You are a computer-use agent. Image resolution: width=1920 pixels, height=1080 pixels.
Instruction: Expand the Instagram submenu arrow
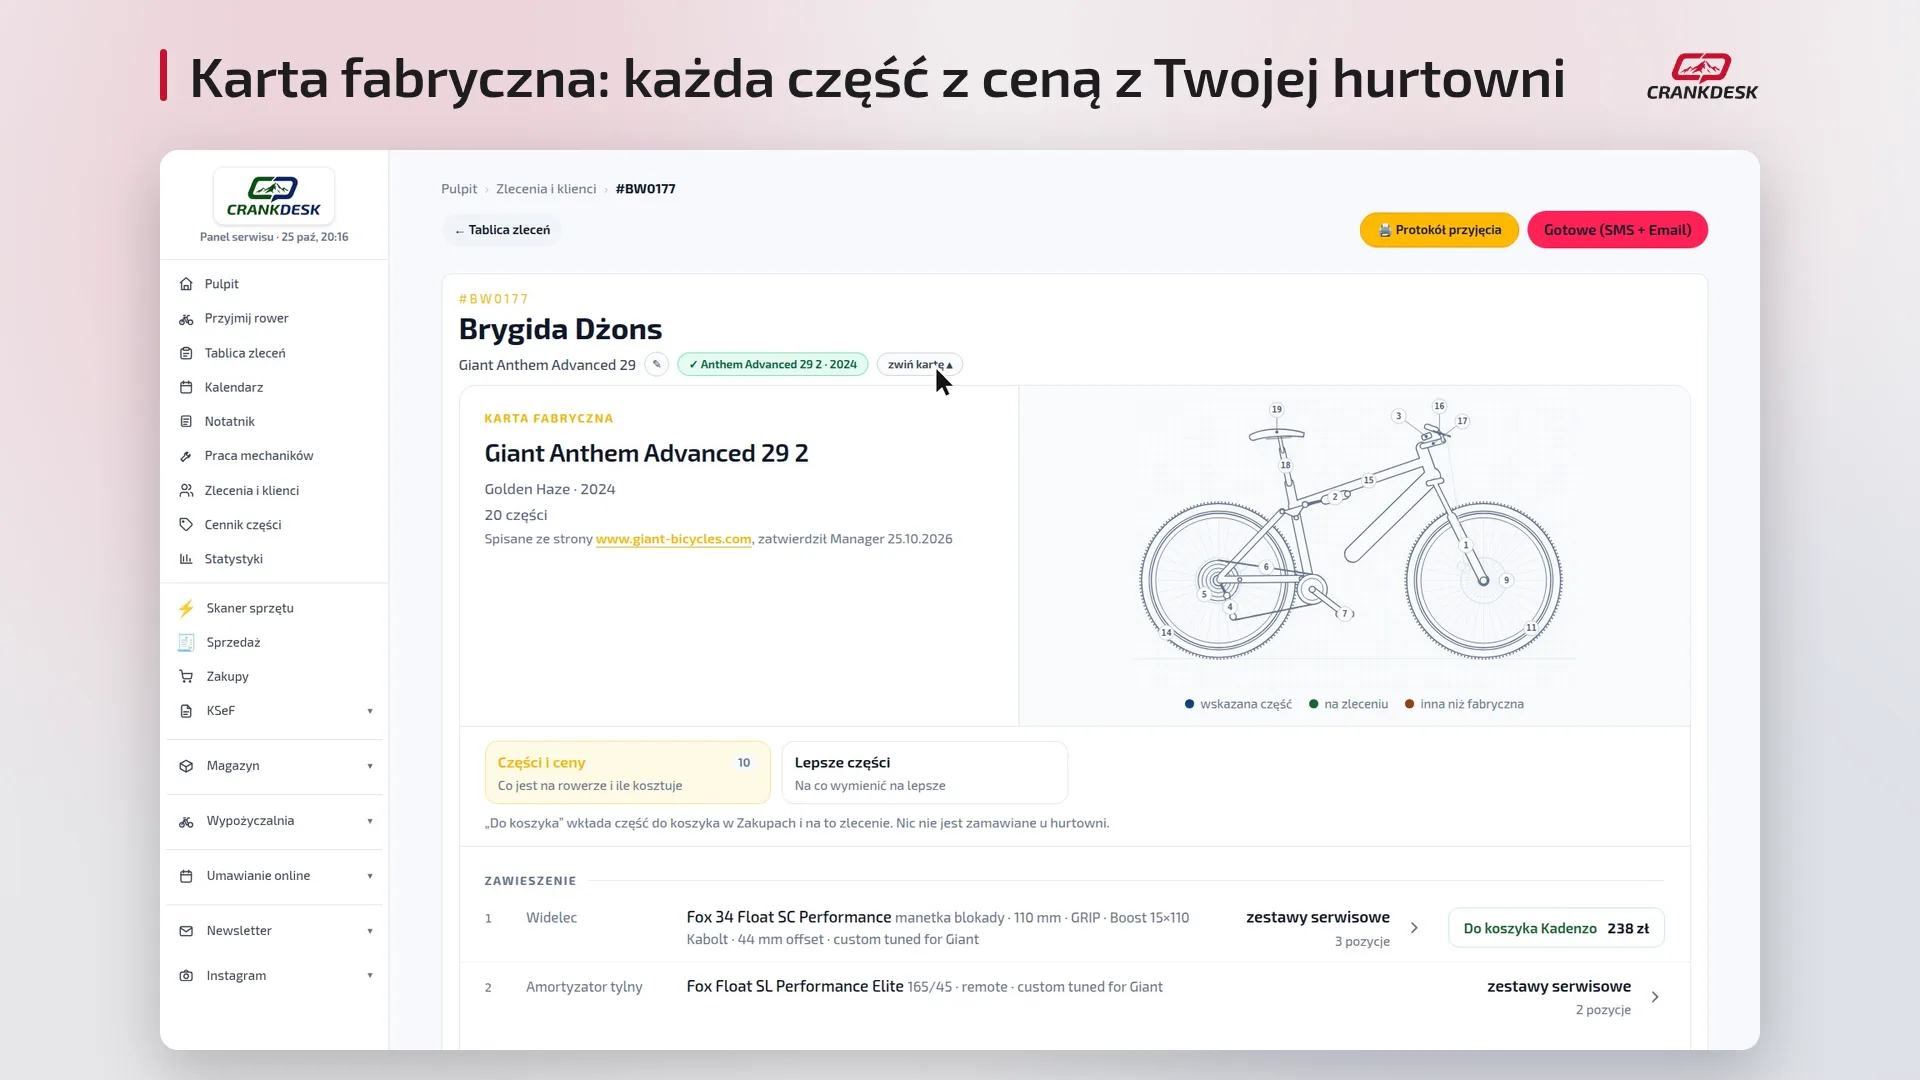[370, 976]
